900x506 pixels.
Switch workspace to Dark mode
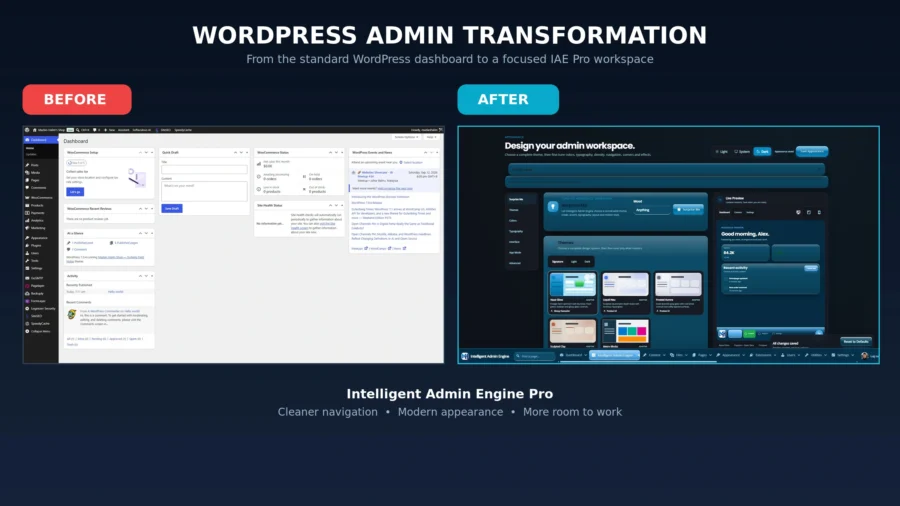tap(762, 151)
